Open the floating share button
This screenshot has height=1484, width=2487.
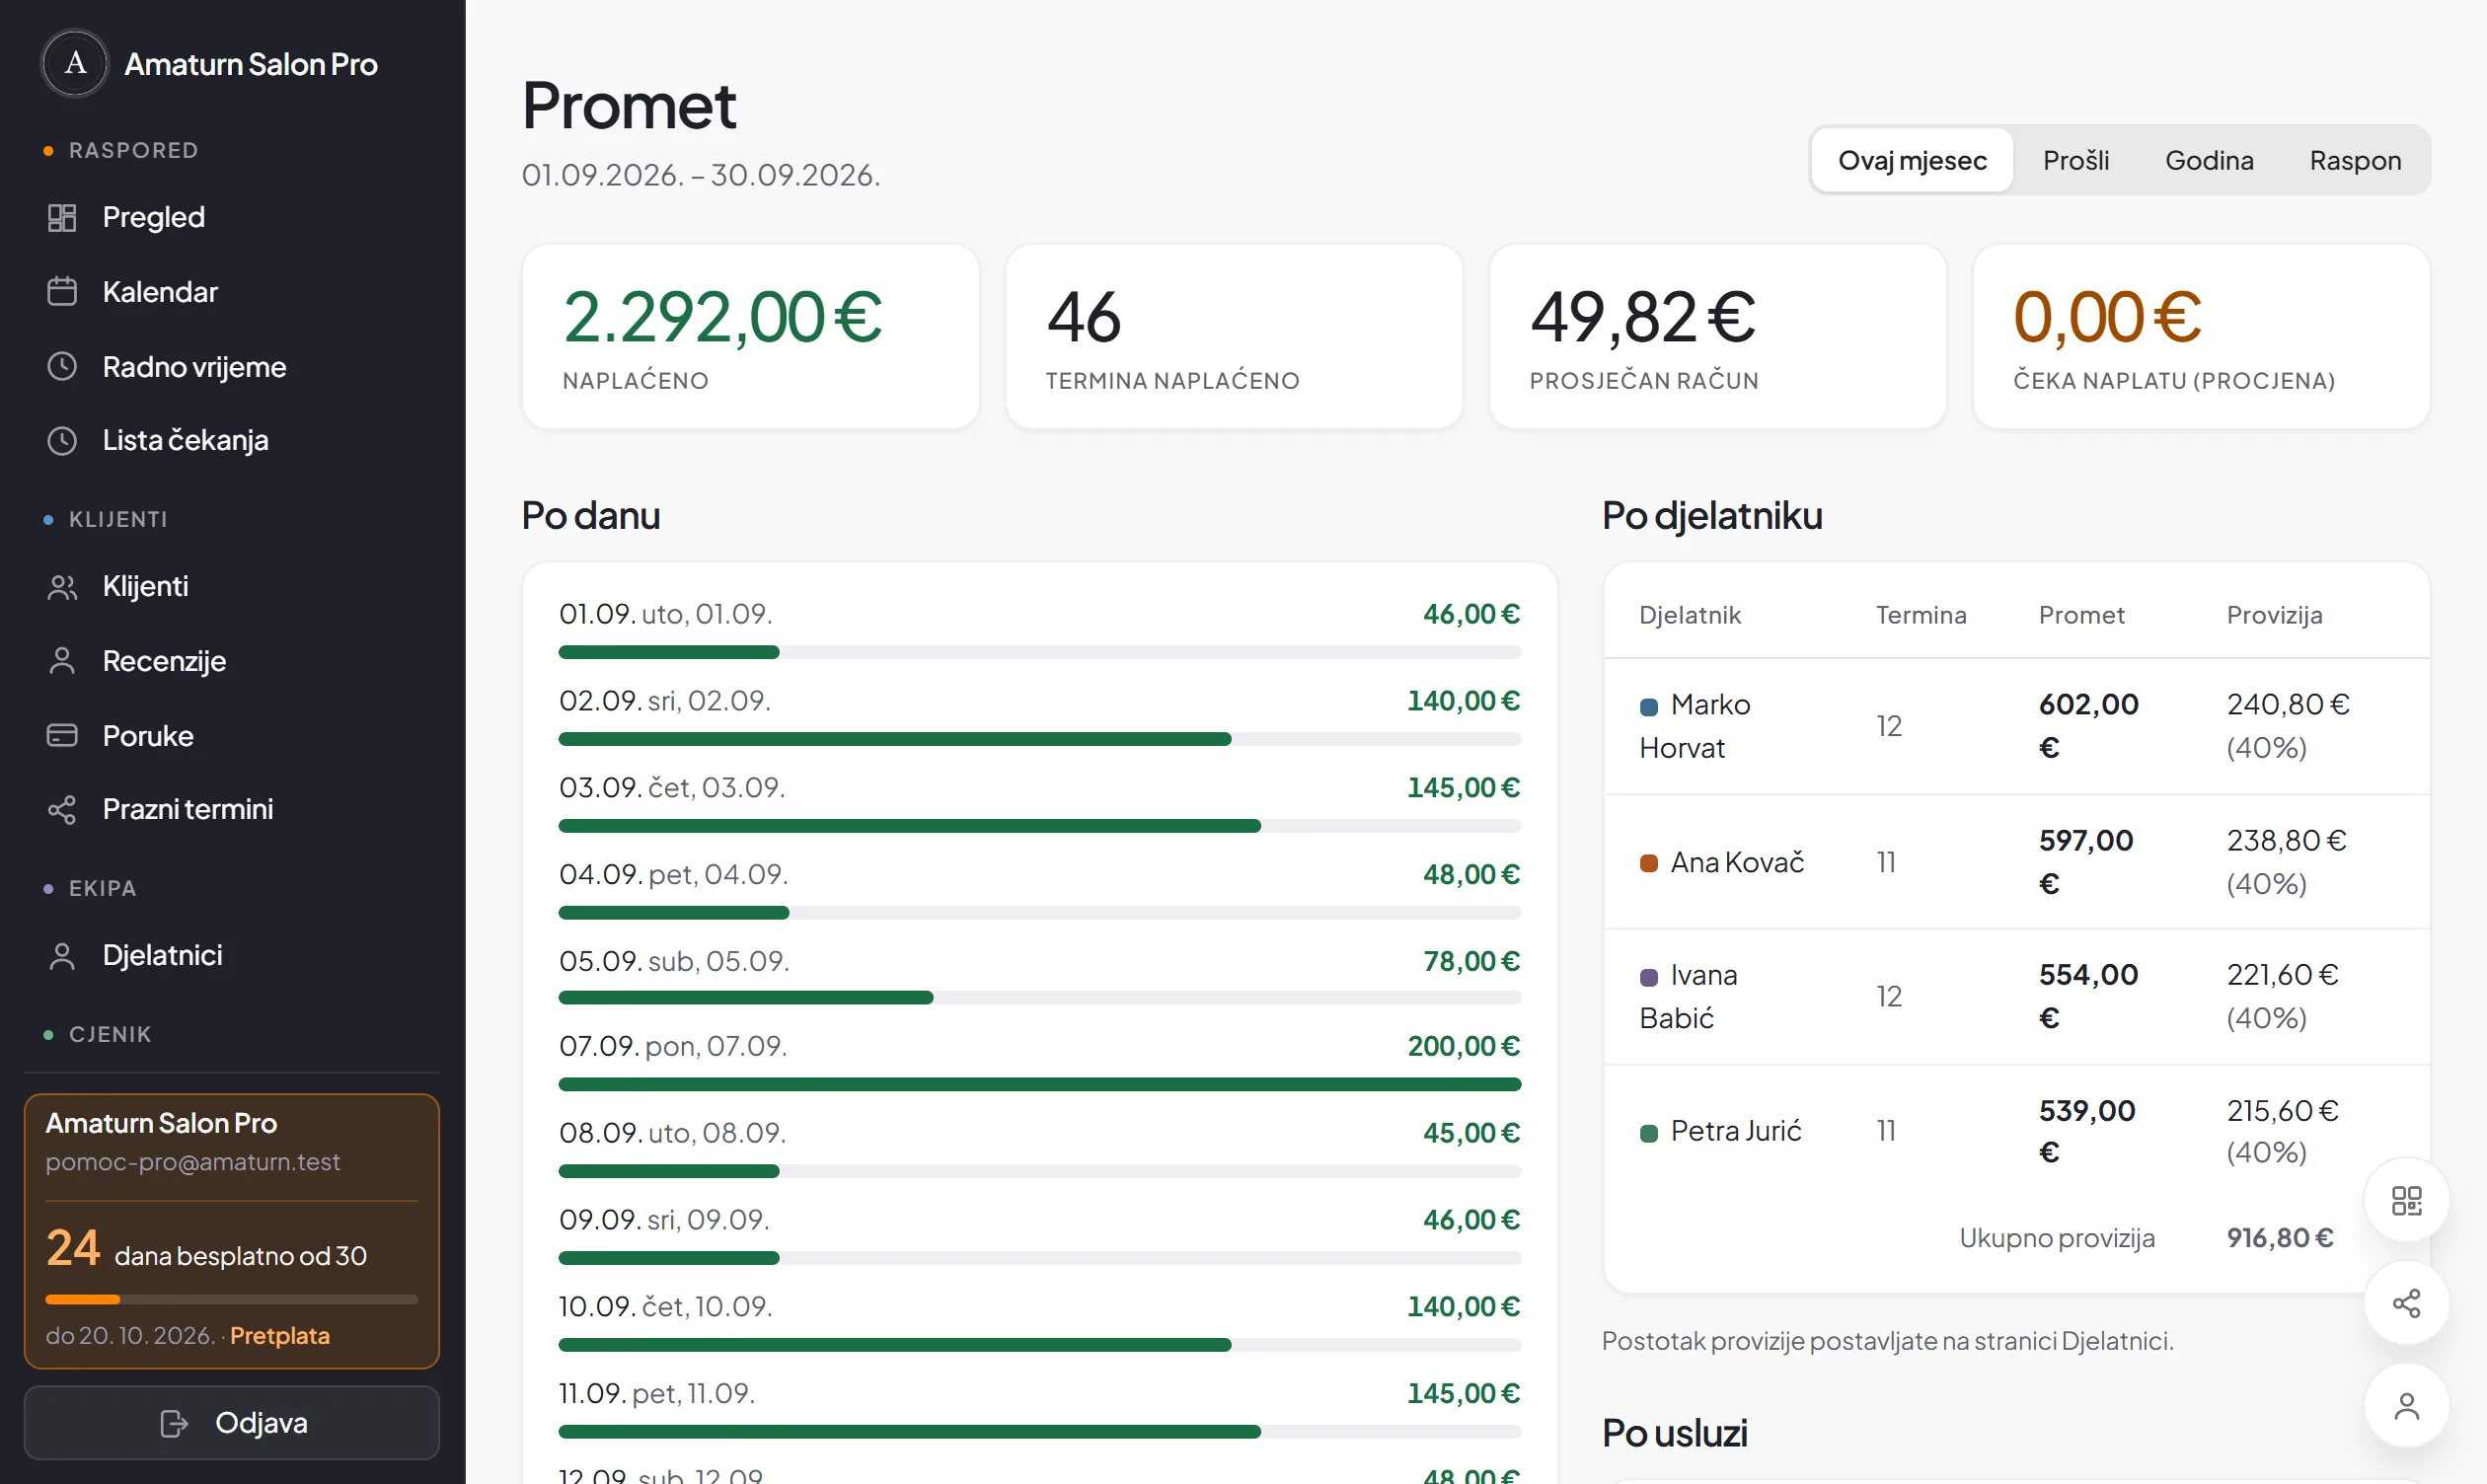pyautogui.click(x=2406, y=1303)
